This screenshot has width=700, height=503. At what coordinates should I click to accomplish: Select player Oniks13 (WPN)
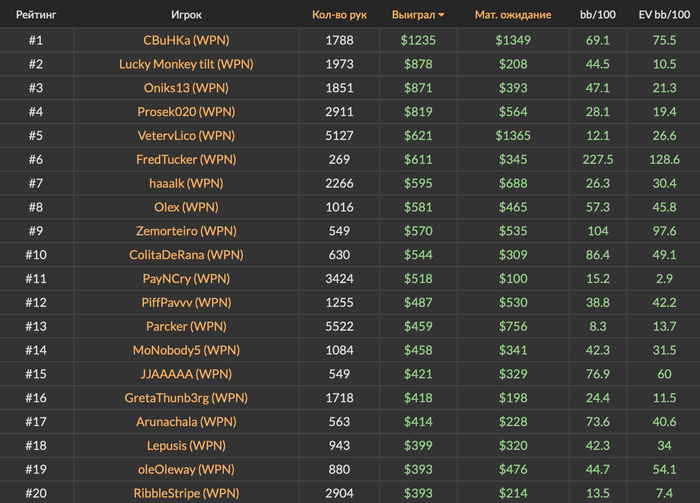click(186, 88)
